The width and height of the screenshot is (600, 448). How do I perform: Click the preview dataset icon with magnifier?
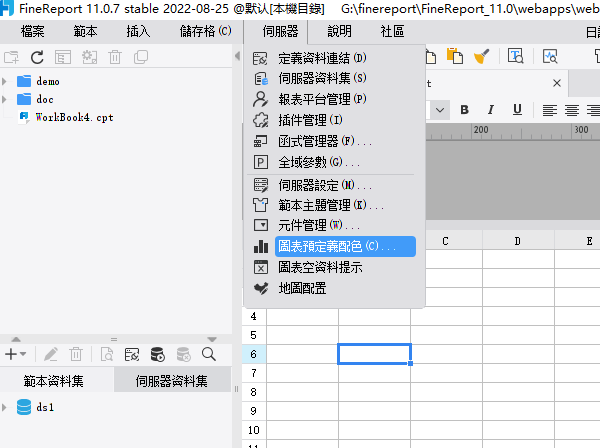click(107, 354)
